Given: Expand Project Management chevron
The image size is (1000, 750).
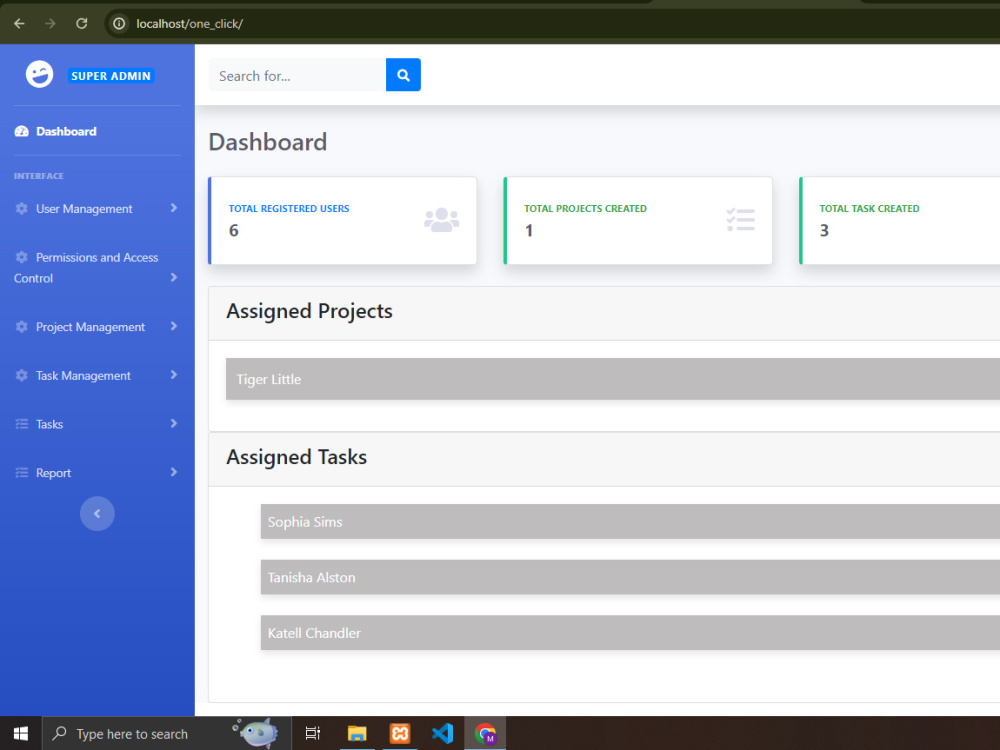Looking at the screenshot, I should [x=173, y=326].
